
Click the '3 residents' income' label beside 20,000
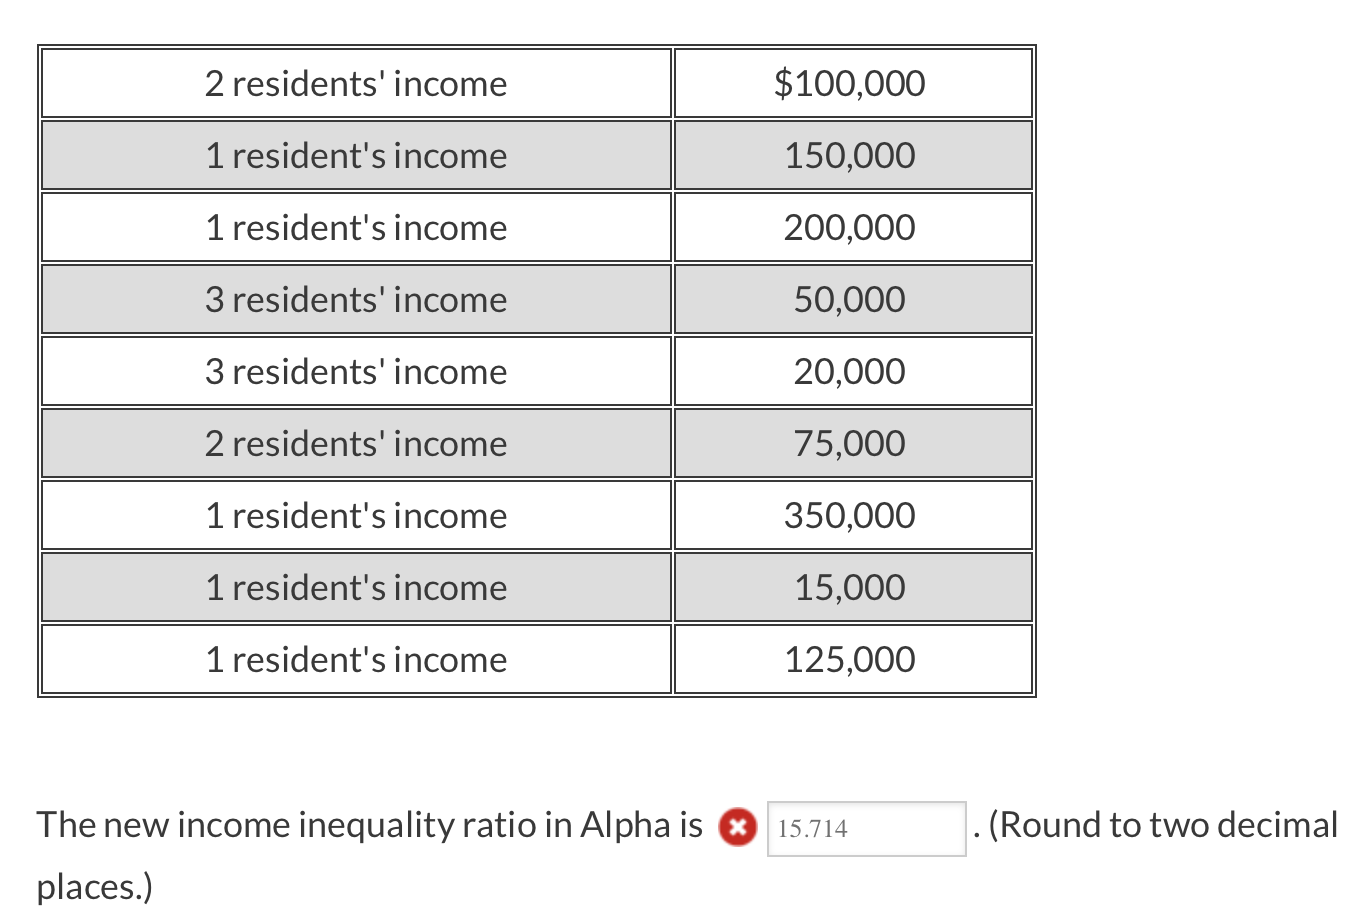click(x=356, y=371)
